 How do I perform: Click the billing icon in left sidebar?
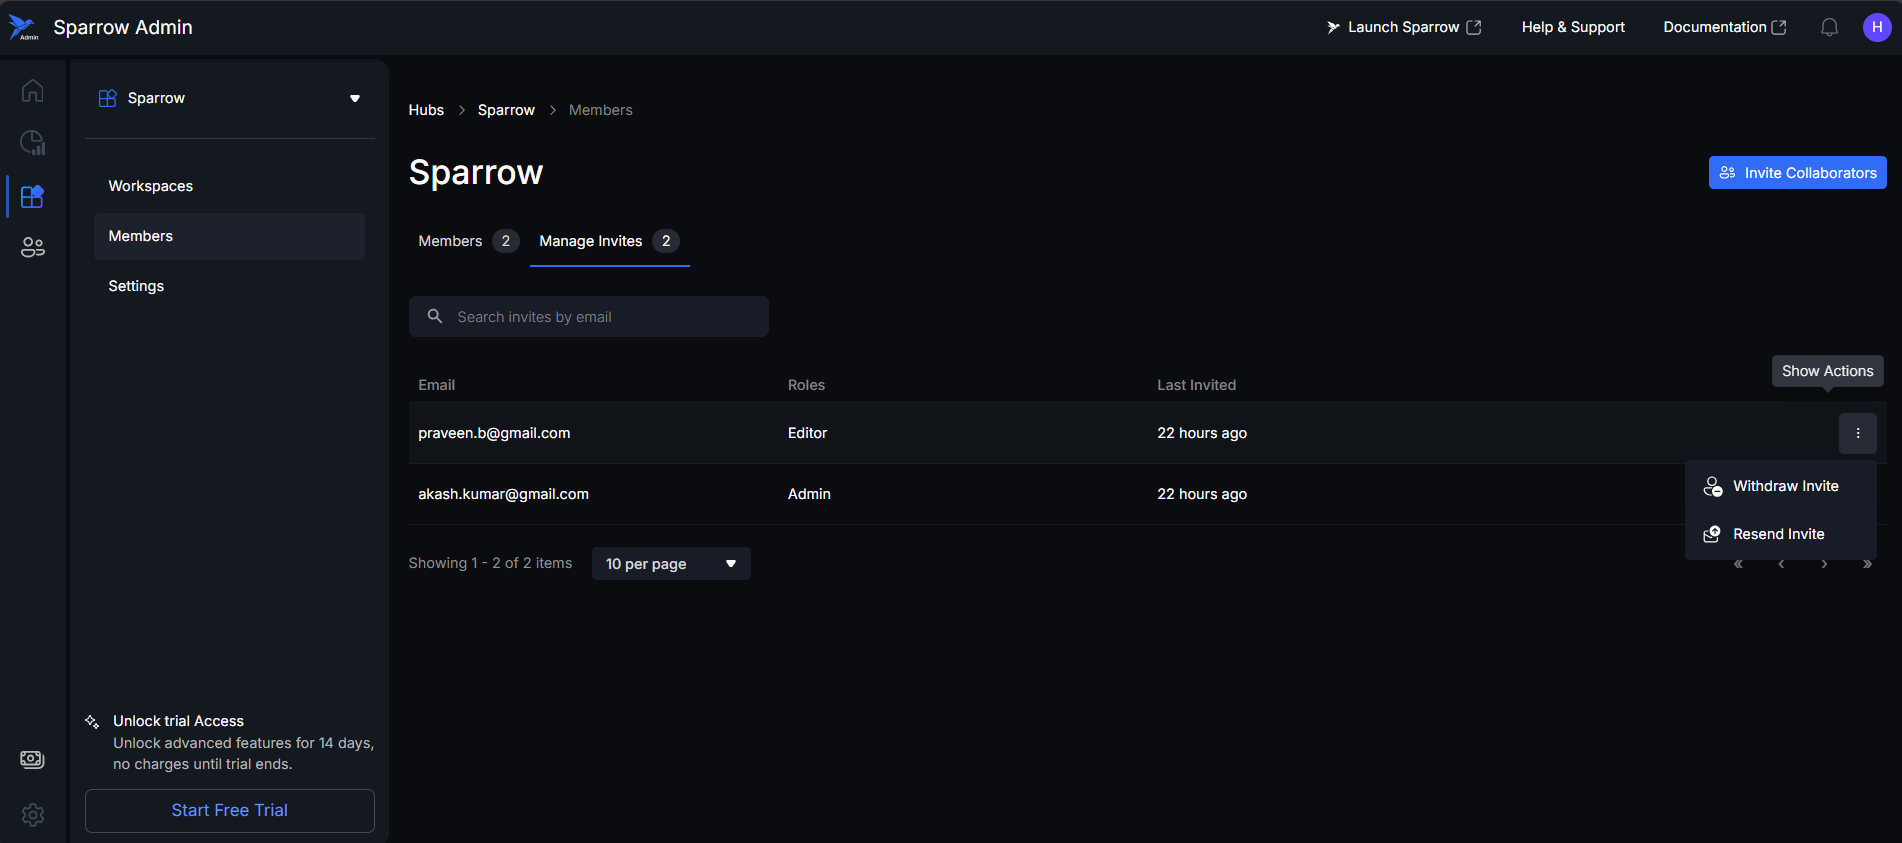(33, 760)
